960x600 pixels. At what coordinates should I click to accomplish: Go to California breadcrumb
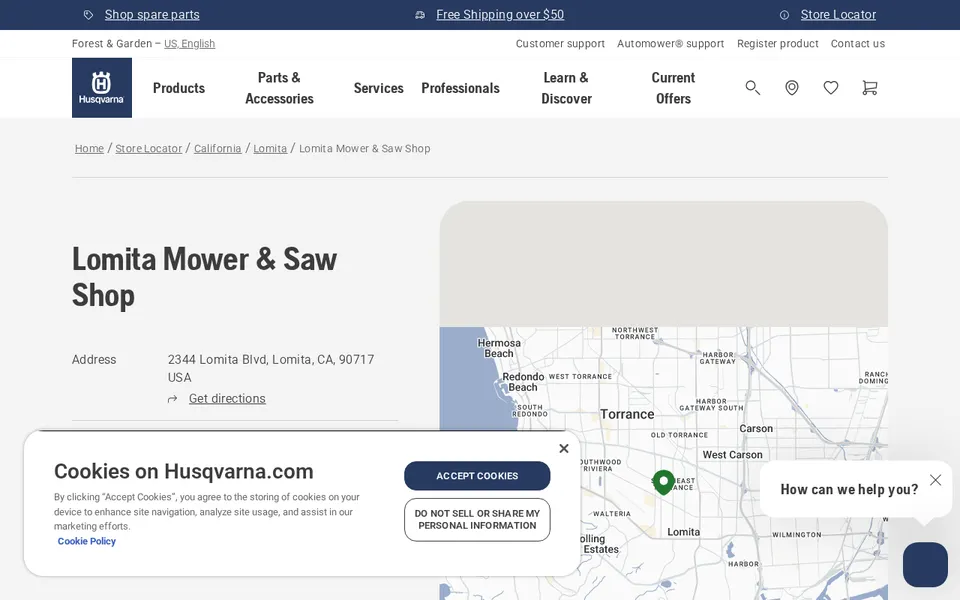217,149
